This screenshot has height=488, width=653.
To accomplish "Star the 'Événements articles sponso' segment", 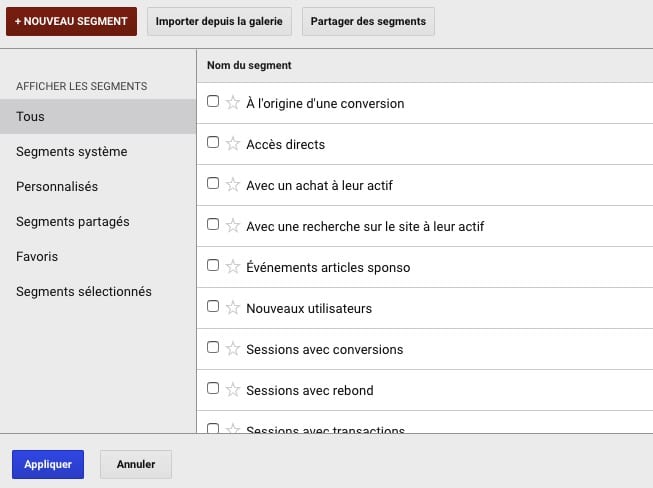I will click(233, 266).
